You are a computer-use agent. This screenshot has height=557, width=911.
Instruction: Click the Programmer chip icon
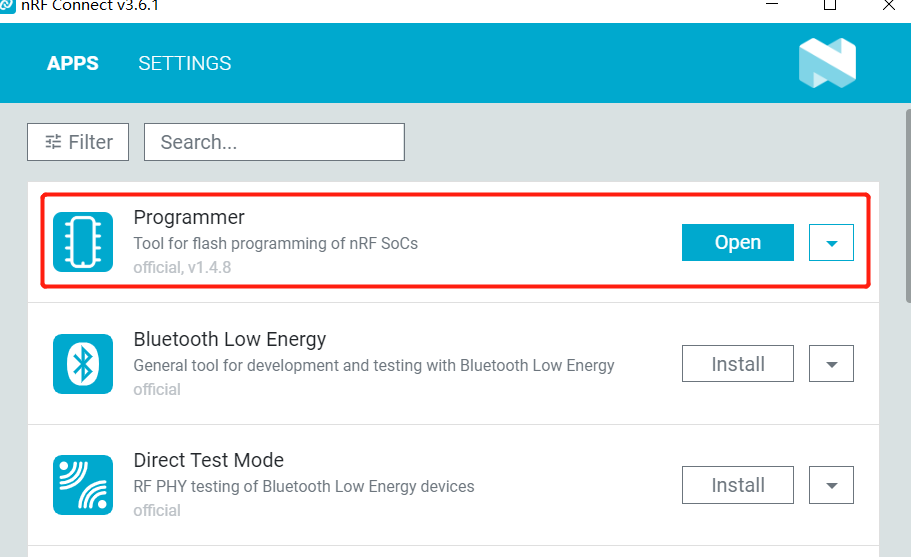point(83,242)
